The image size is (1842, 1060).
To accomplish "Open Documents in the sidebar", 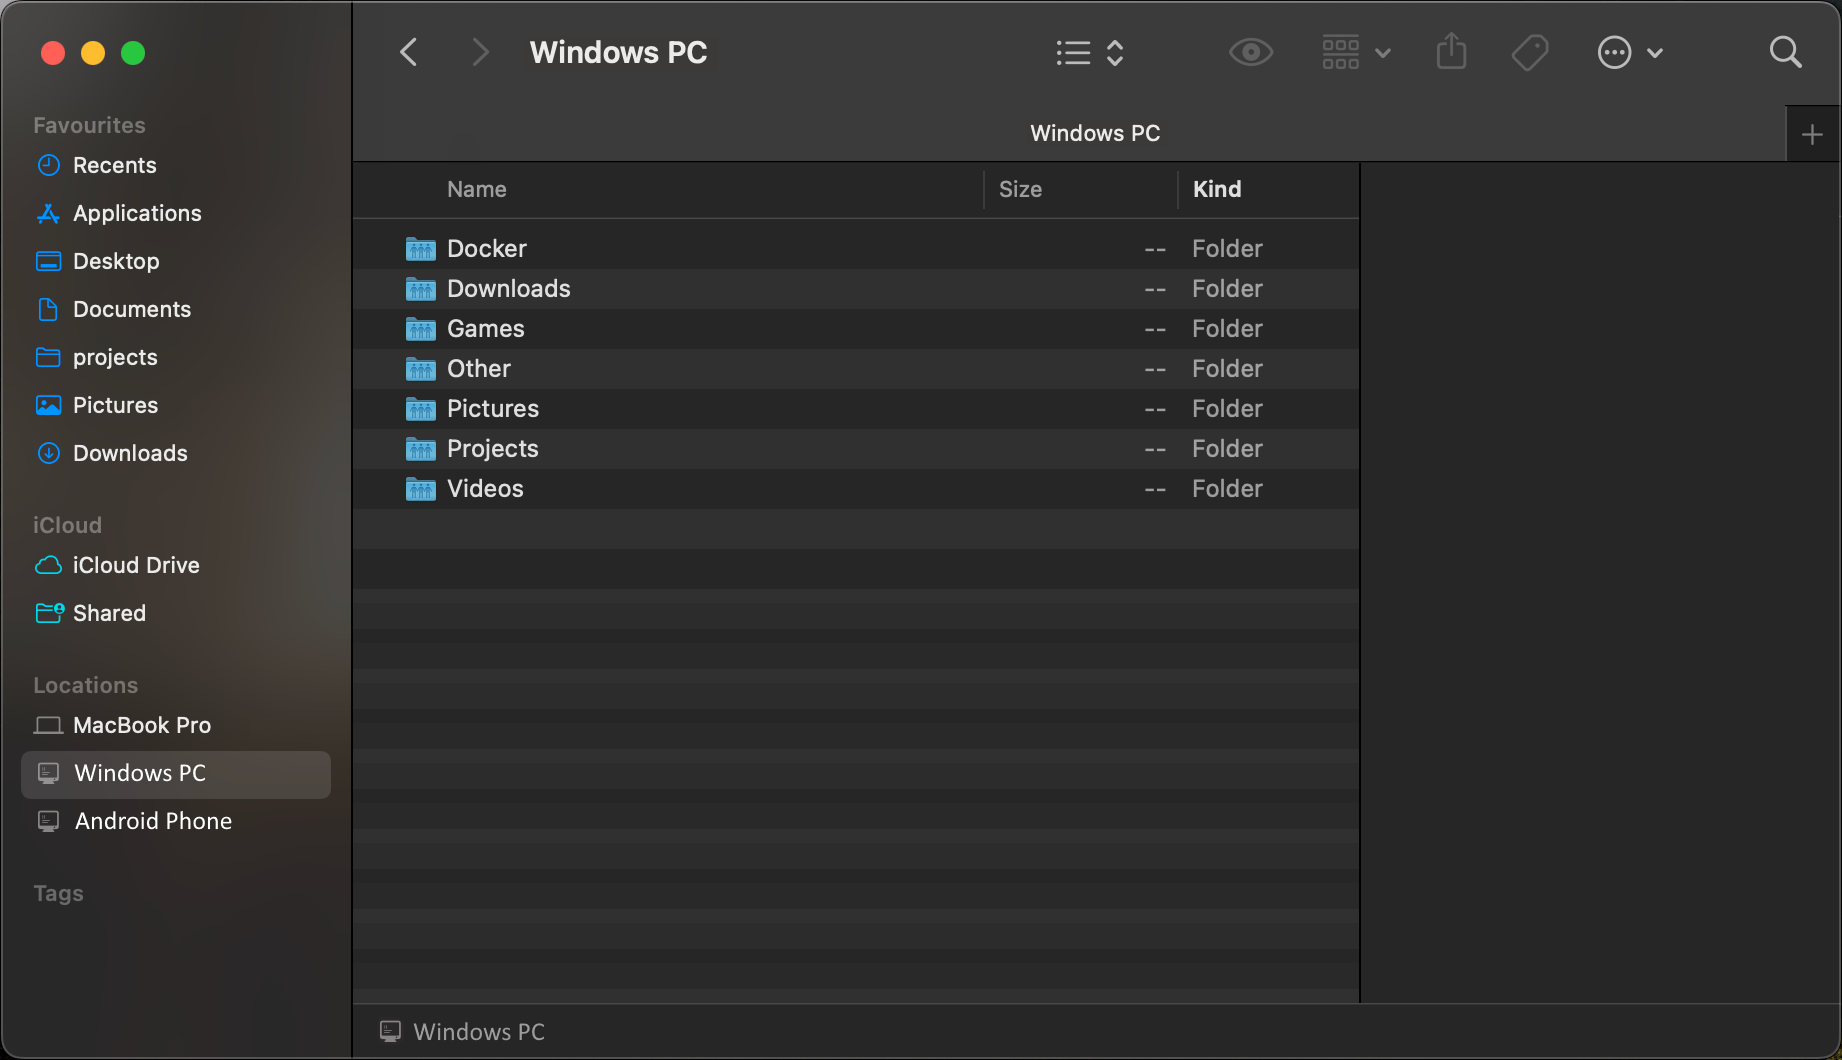I will (176, 309).
